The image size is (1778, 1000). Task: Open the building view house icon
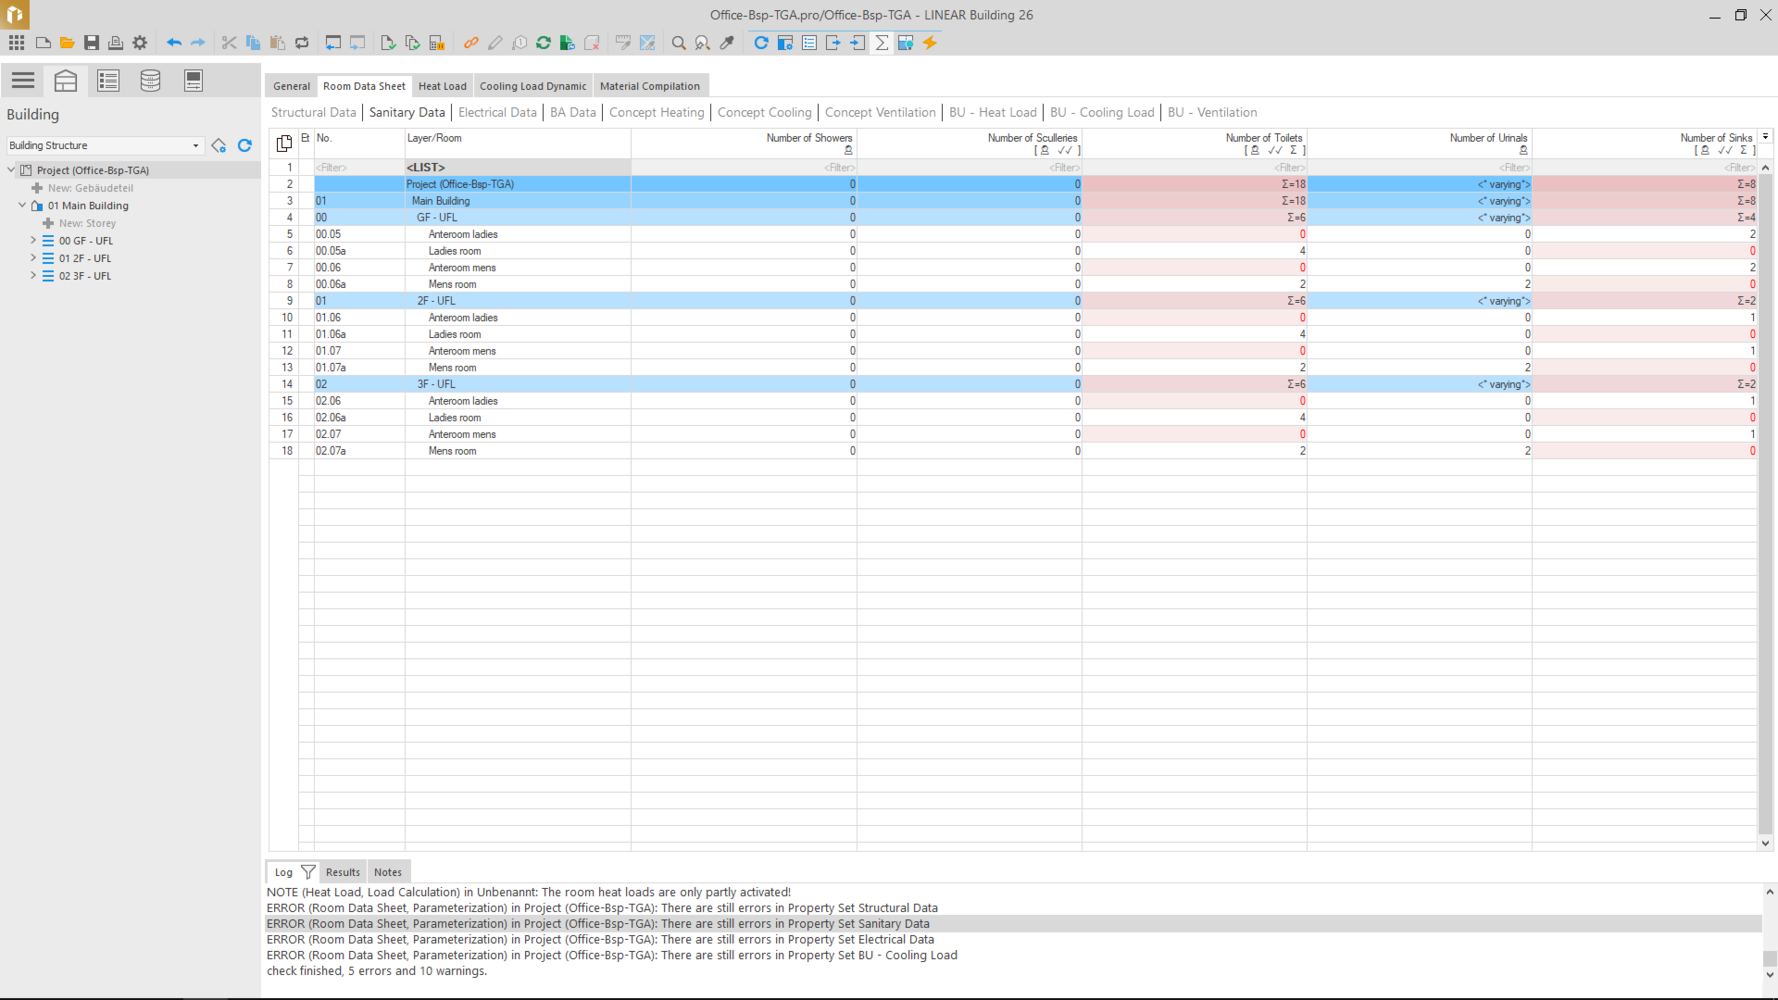[66, 81]
